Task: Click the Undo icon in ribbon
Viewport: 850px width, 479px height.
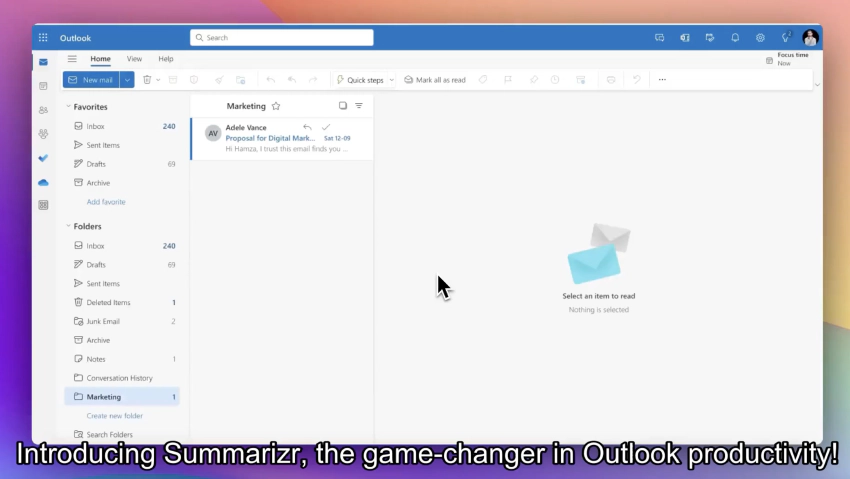Action: click(637, 80)
